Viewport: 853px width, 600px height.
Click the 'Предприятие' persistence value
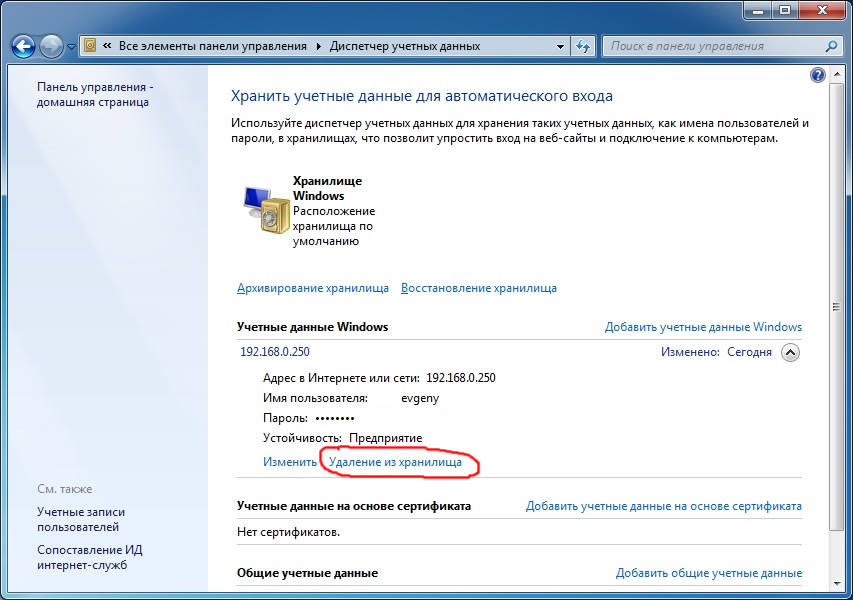pyautogui.click(x=386, y=438)
